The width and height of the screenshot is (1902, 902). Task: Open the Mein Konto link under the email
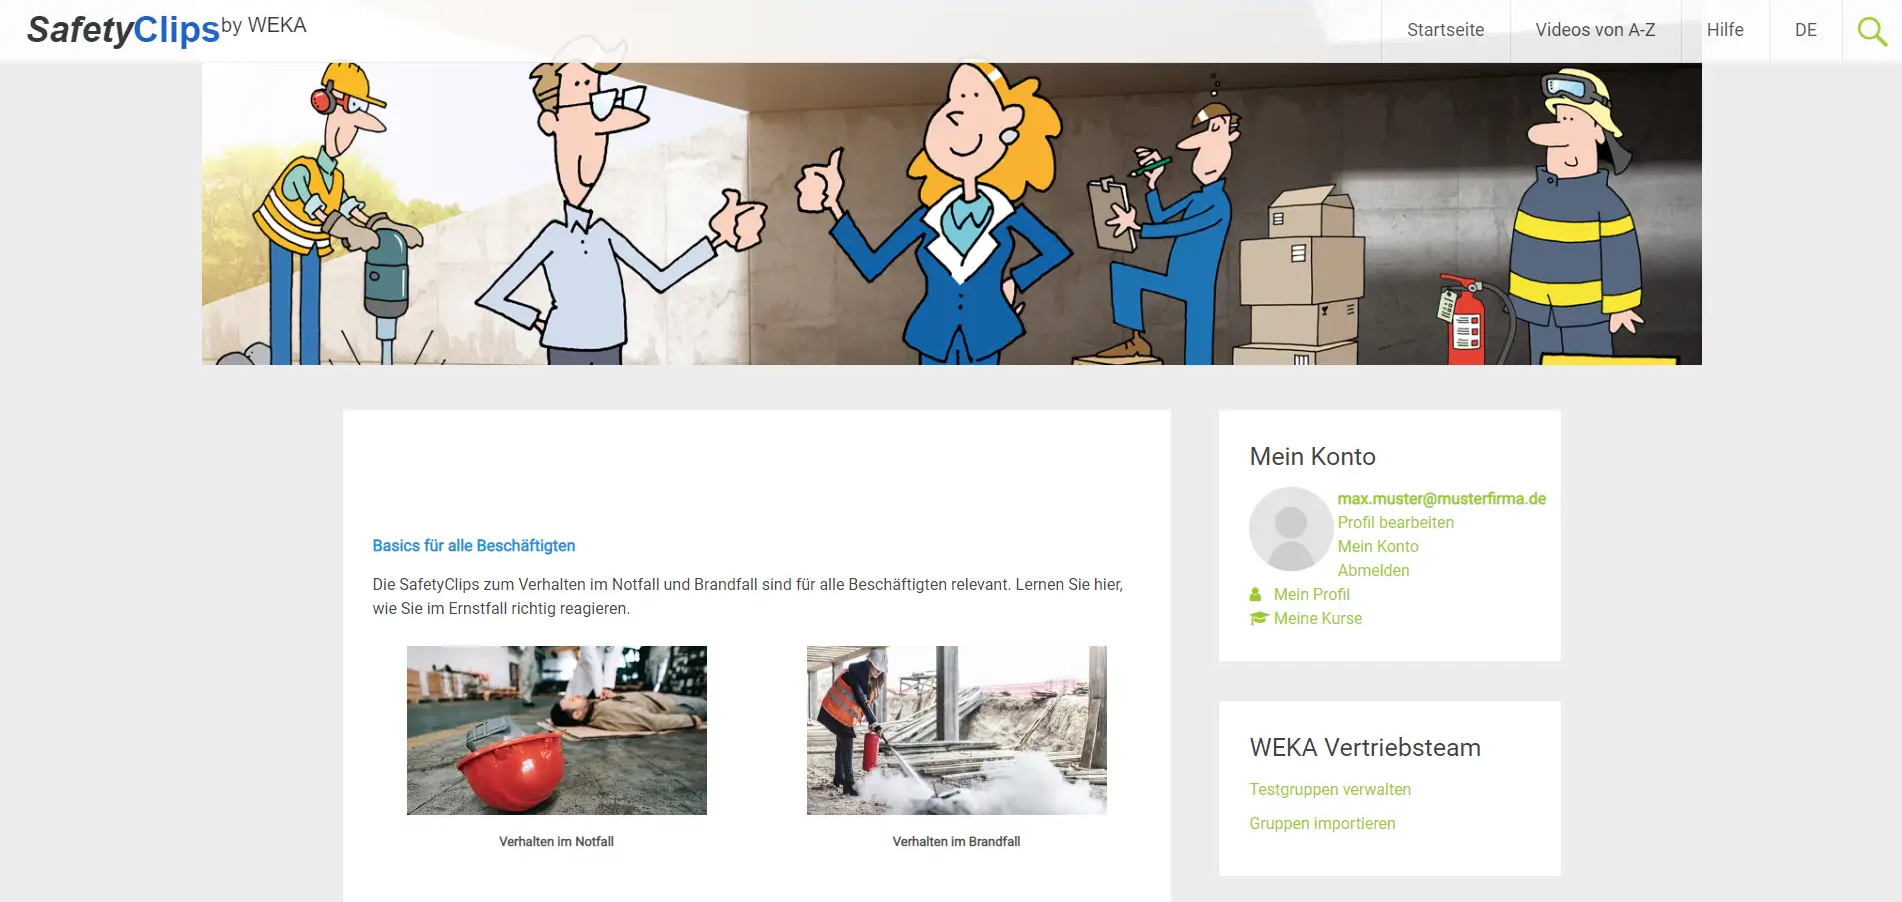coord(1378,546)
